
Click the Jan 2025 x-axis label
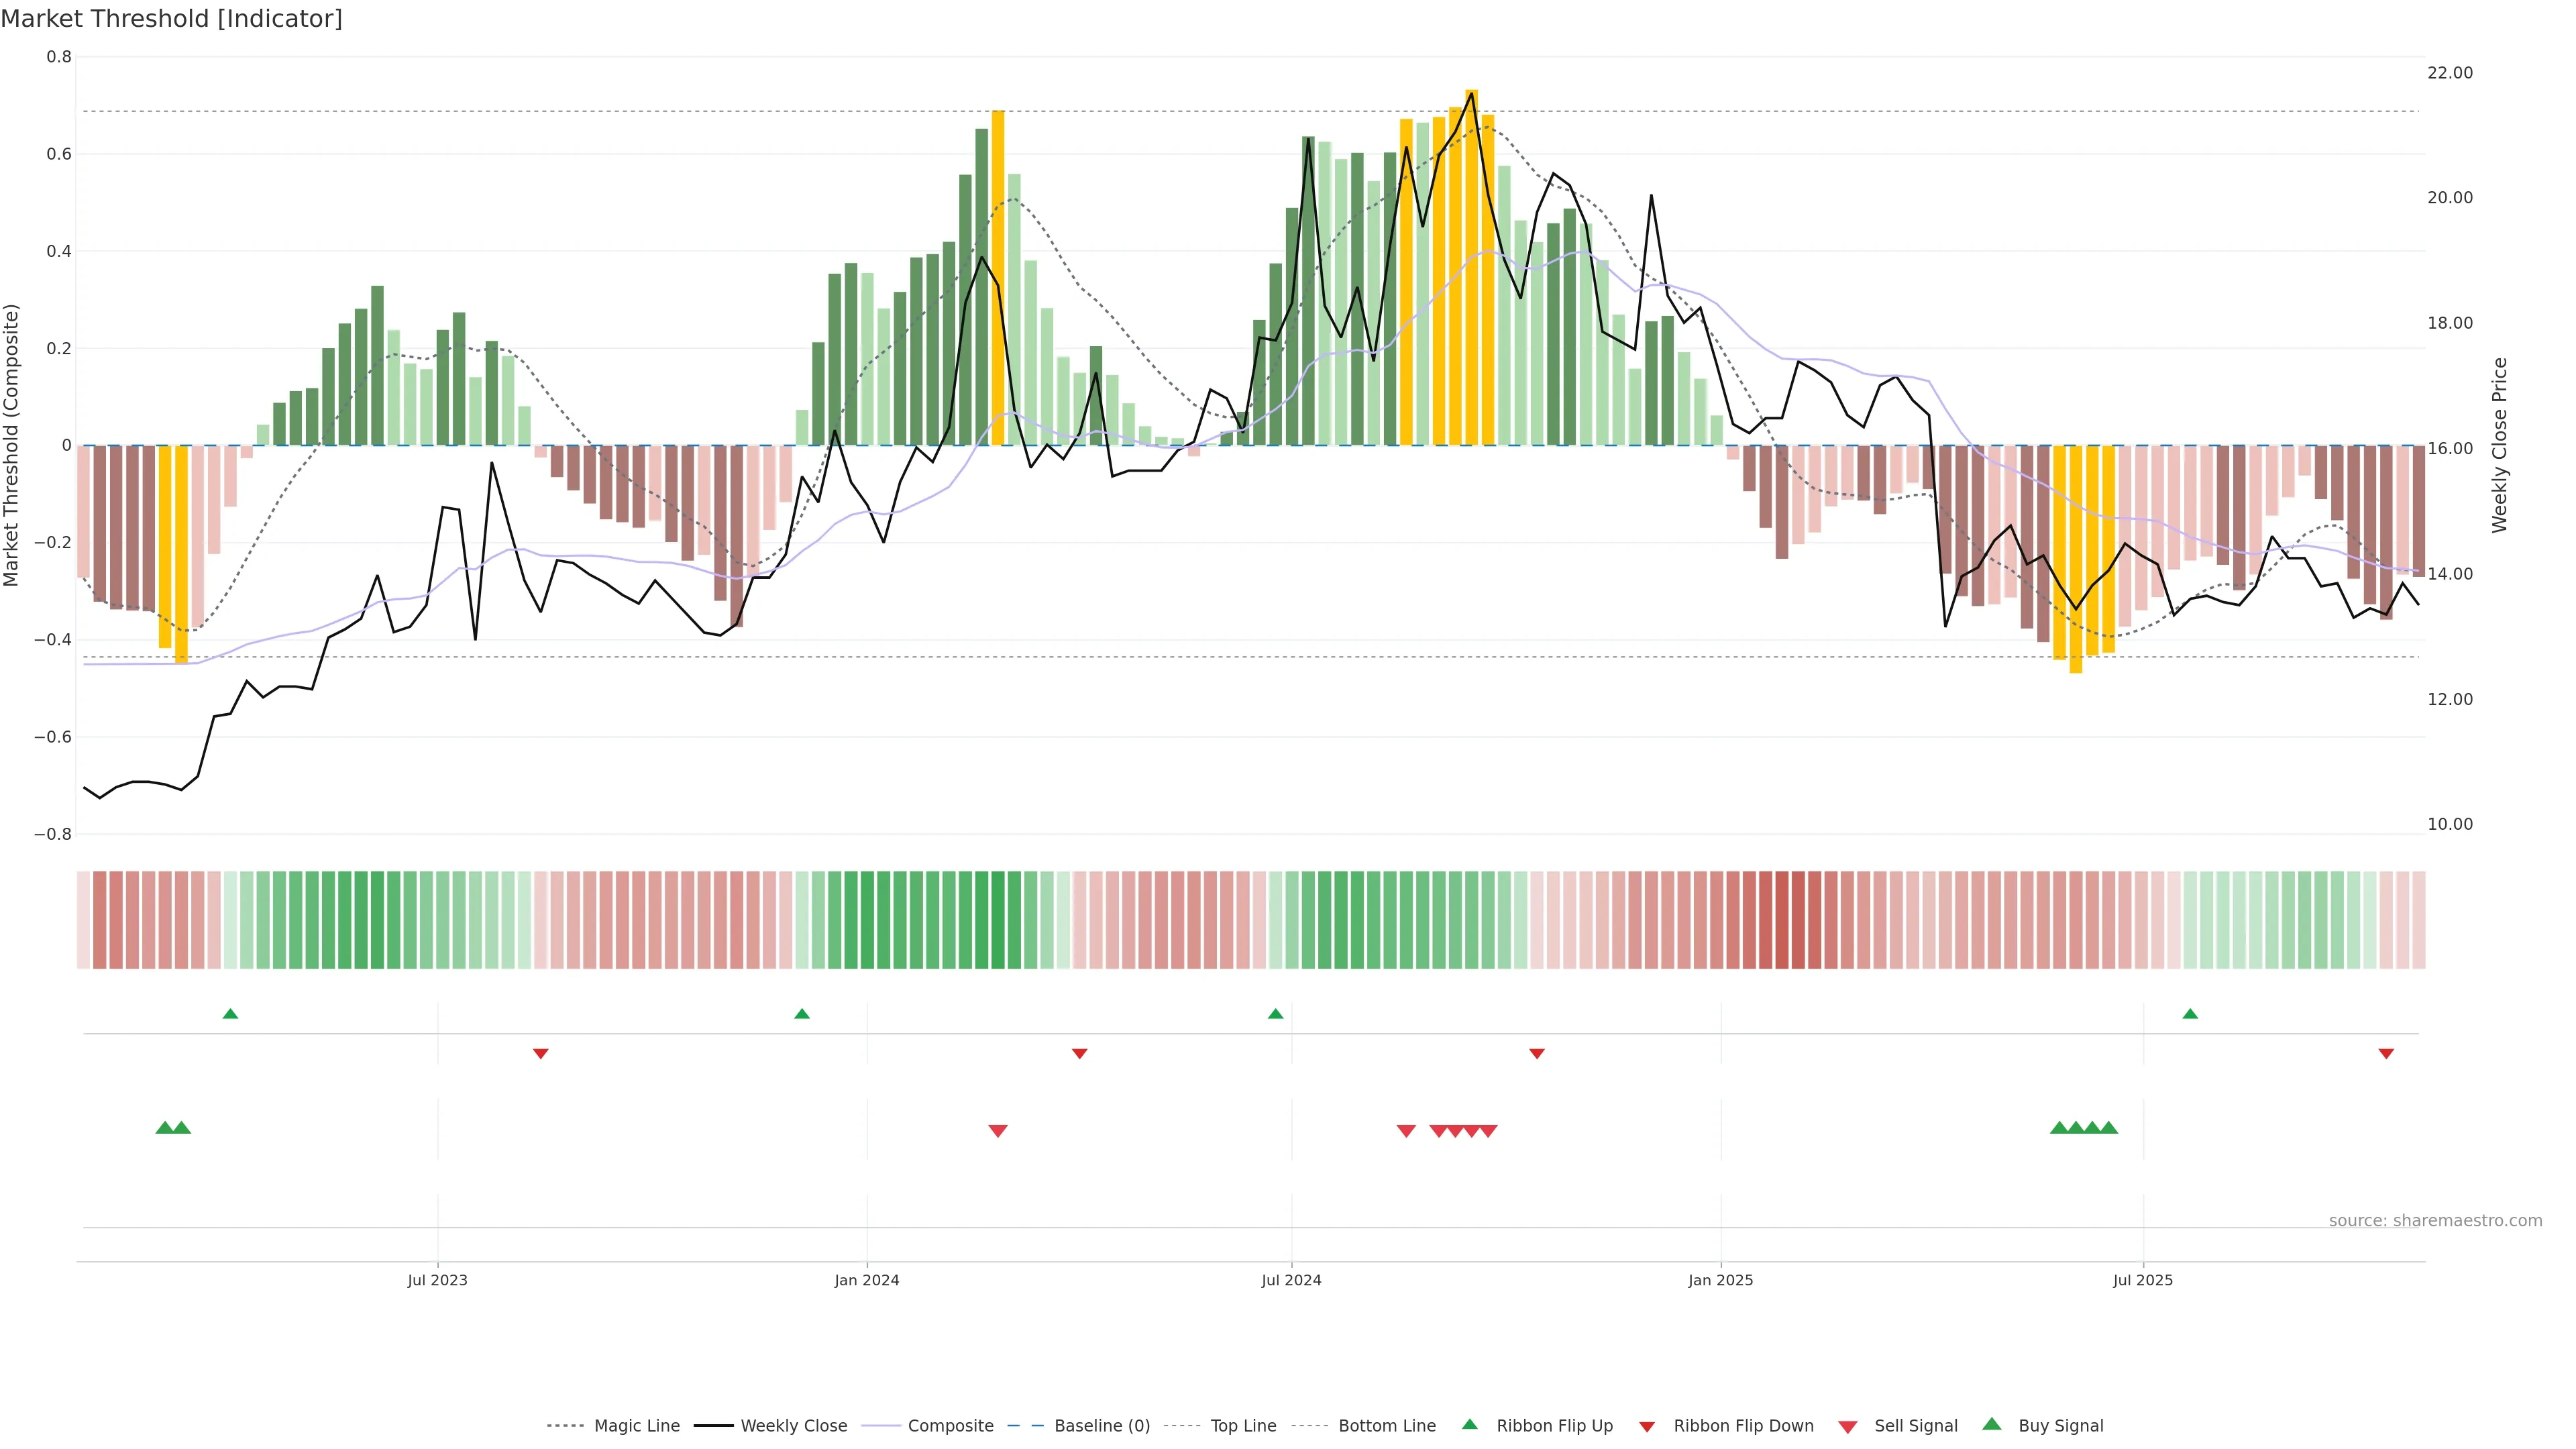pos(1720,1280)
